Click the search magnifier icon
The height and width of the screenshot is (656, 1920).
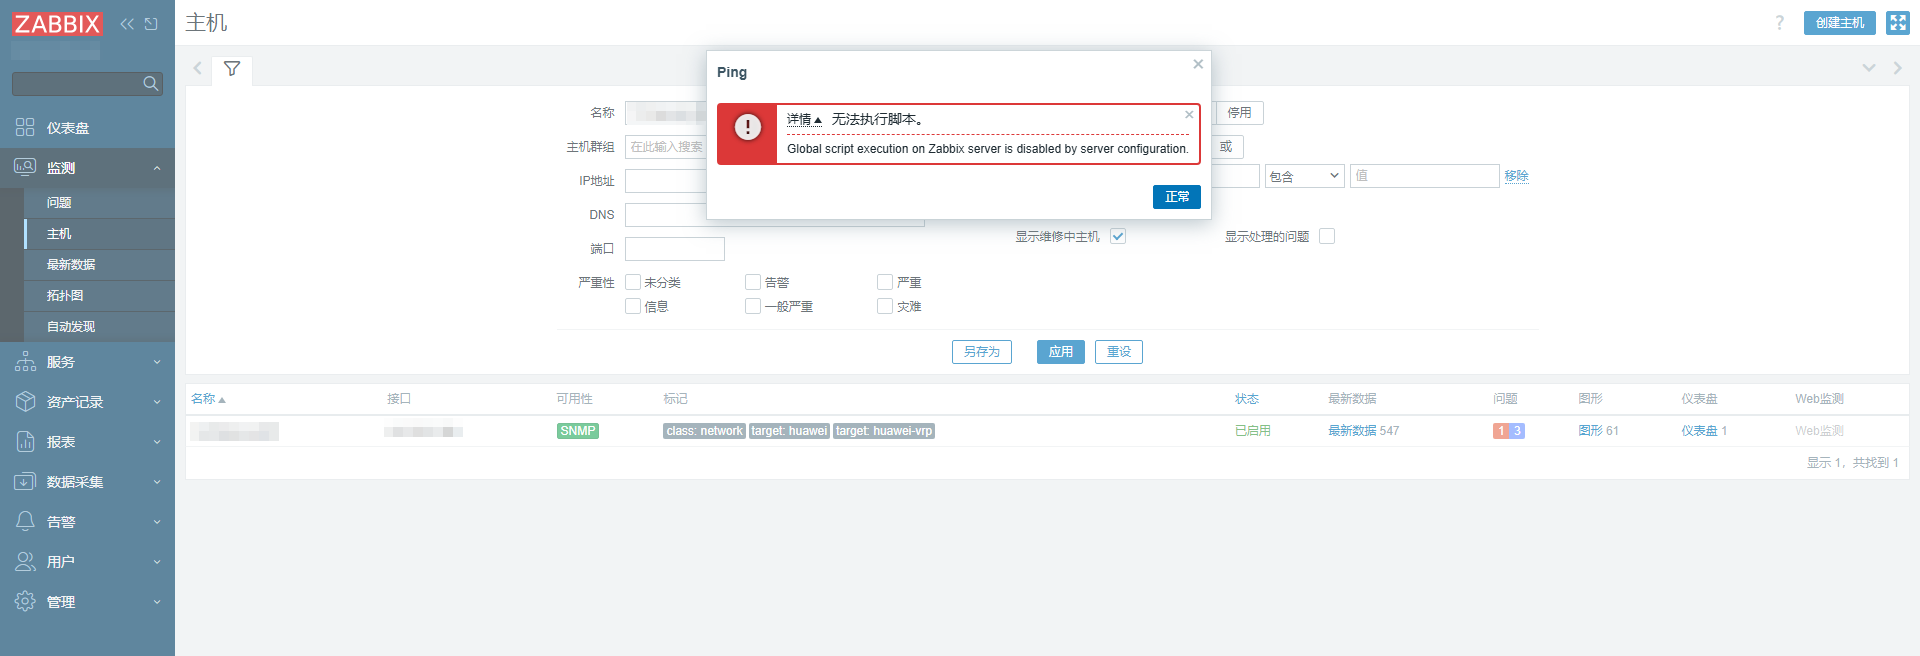151,84
